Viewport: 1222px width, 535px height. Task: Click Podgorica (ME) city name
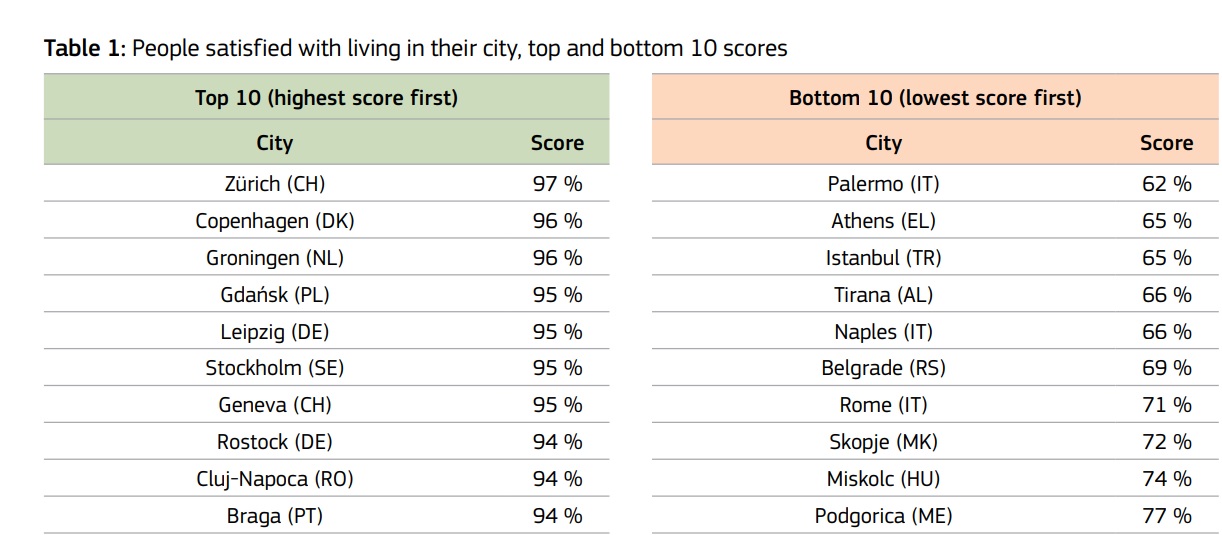click(884, 515)
